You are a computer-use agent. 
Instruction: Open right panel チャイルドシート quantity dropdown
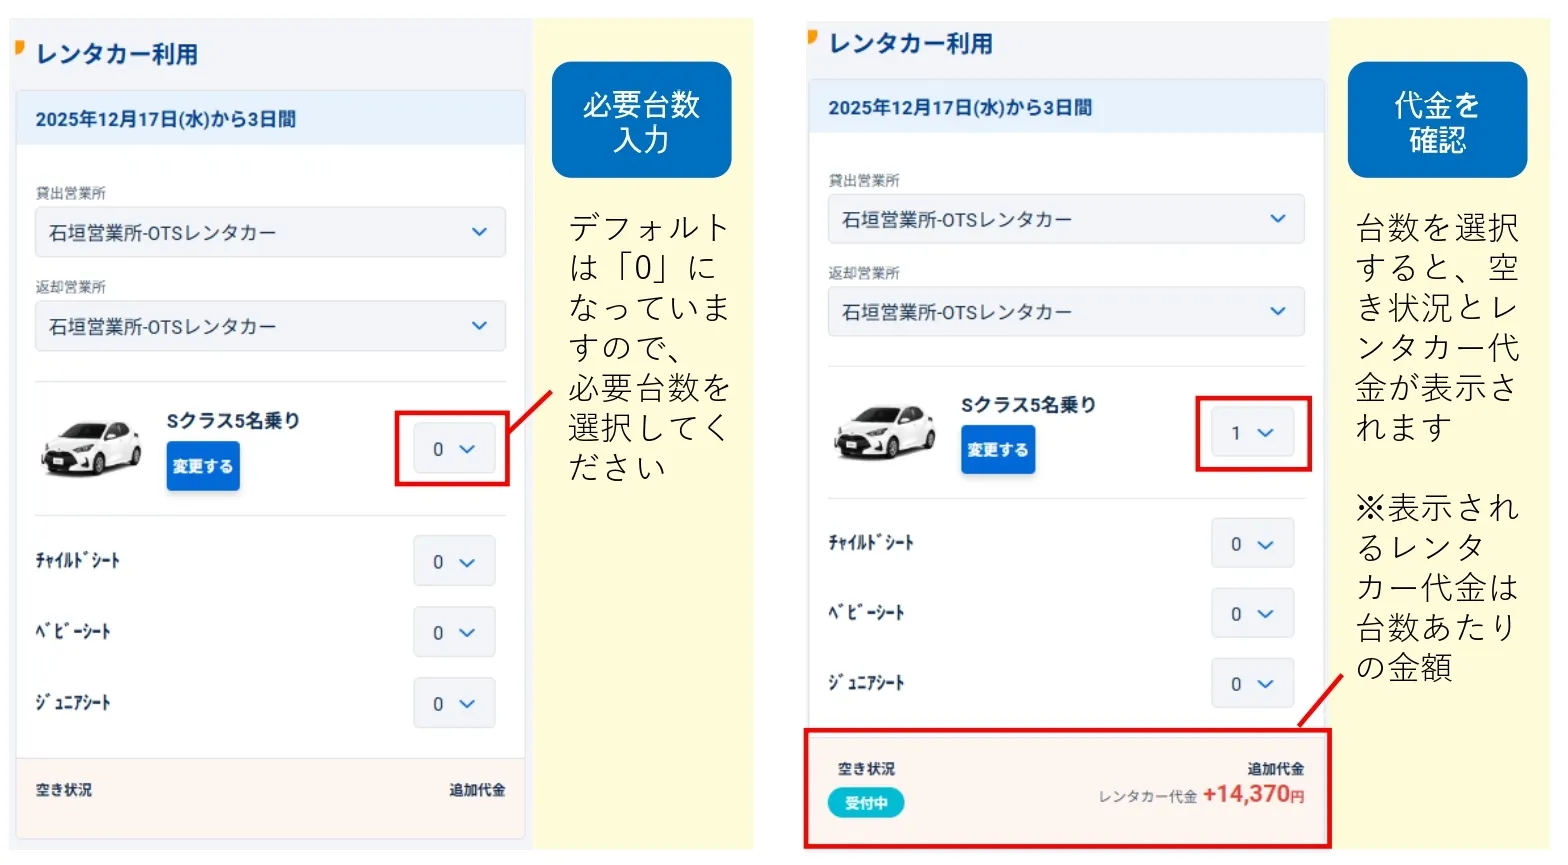click(x=1252, y=544)
